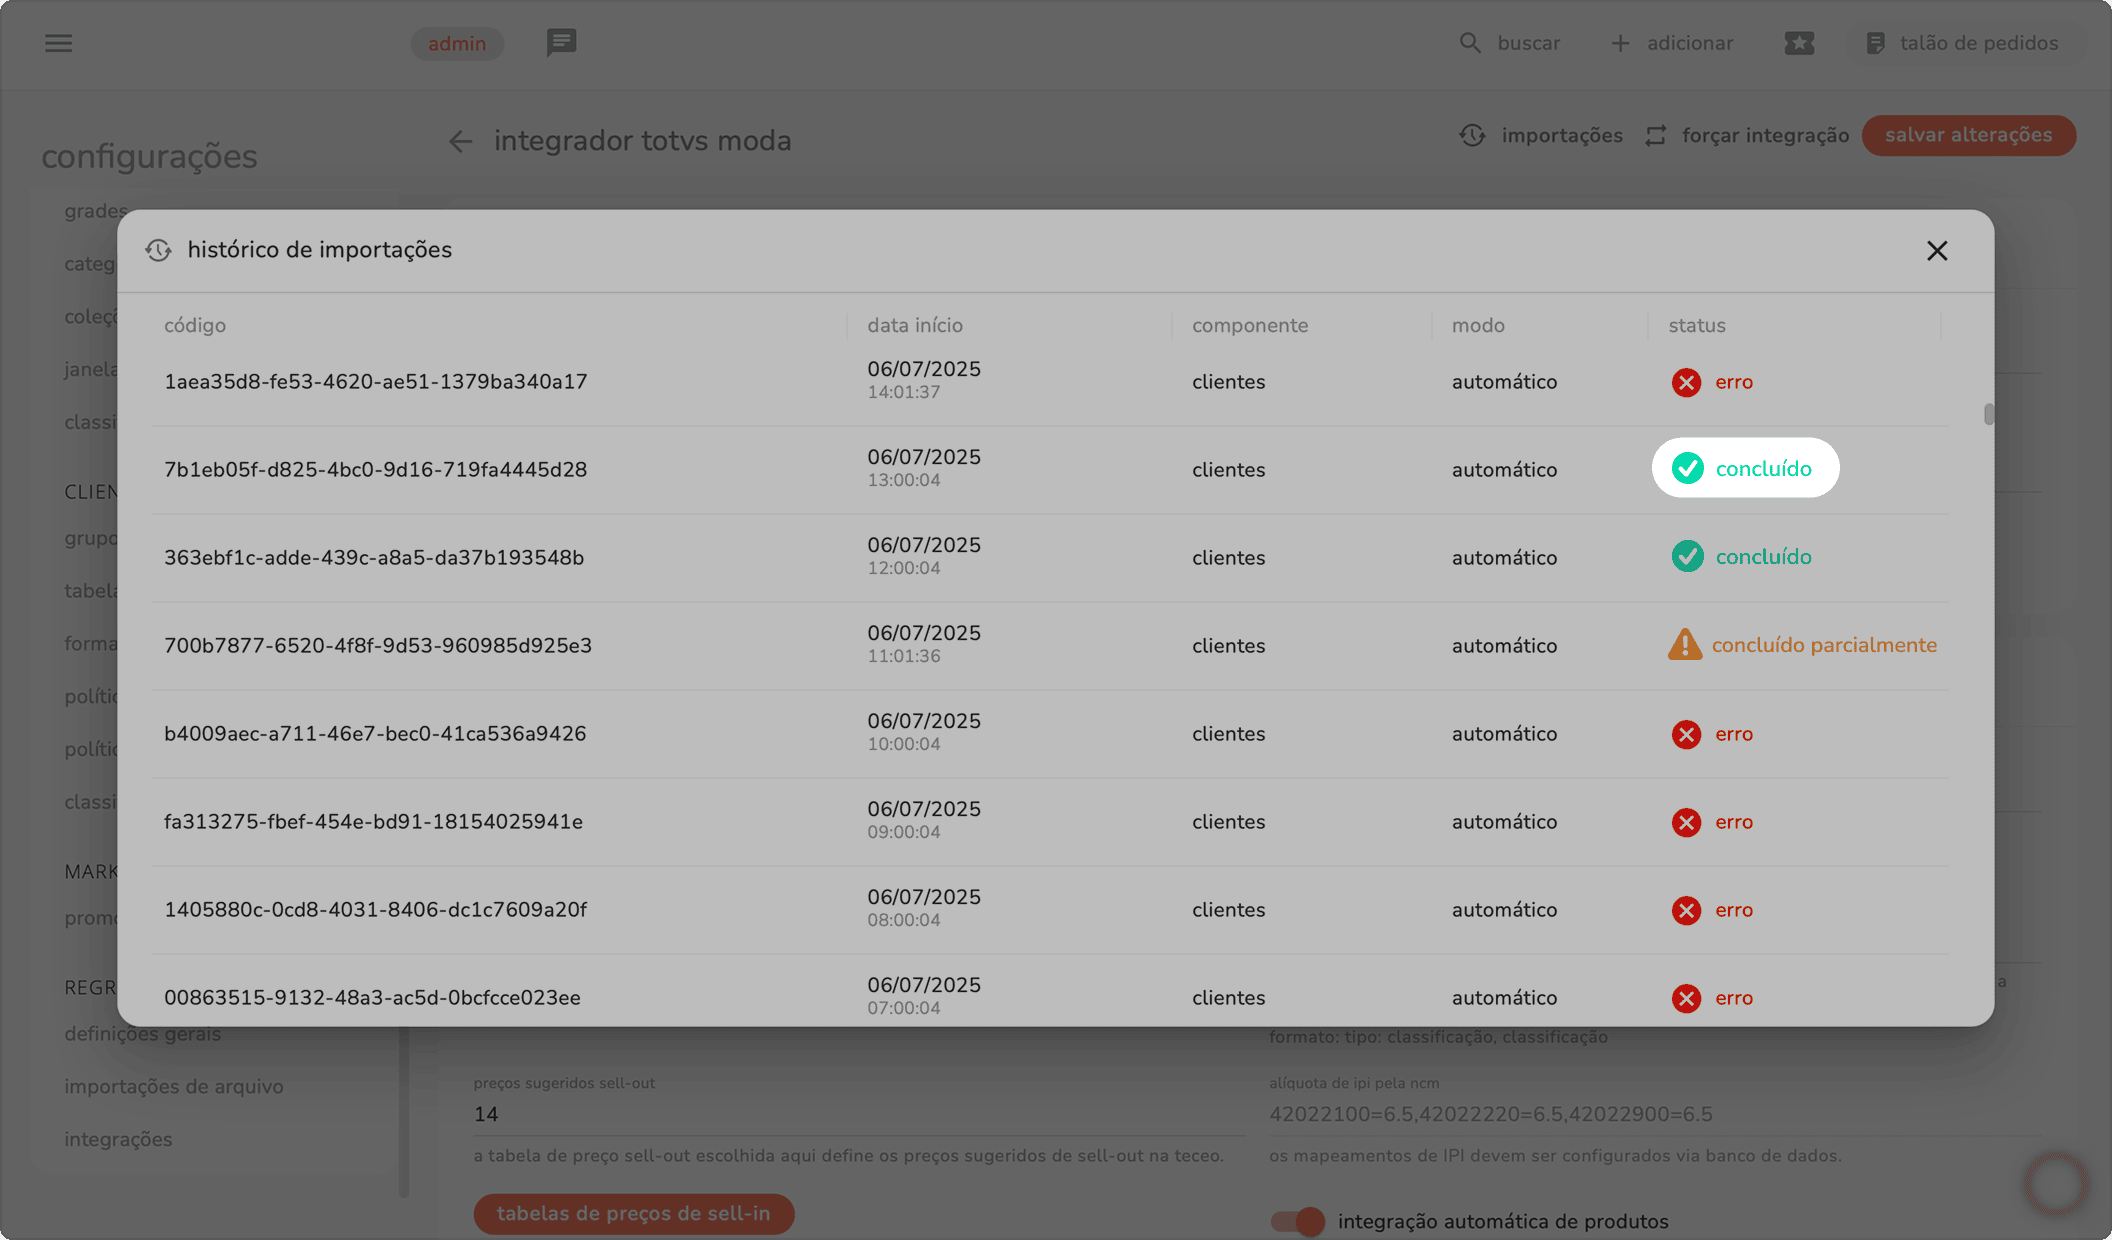Image resolution: width=2112 pixels, height=1240 pixels.
Task: Click automático in the 08:00:04 row
Action: pos(1504,910)
